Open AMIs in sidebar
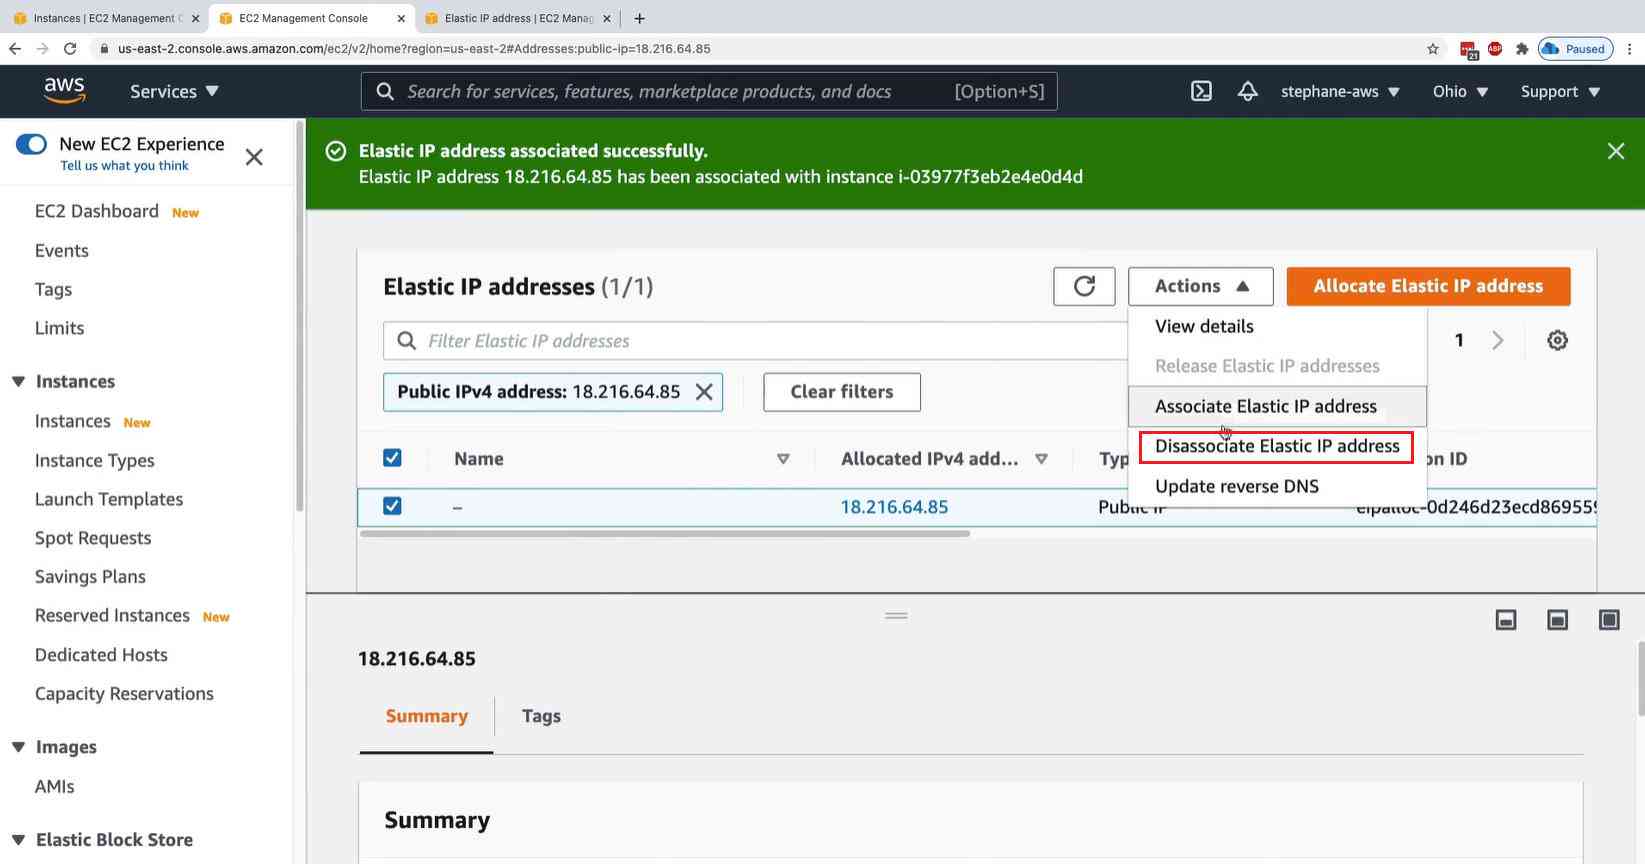The height and width of the screenshot is (864, 1645). point(54,787)
